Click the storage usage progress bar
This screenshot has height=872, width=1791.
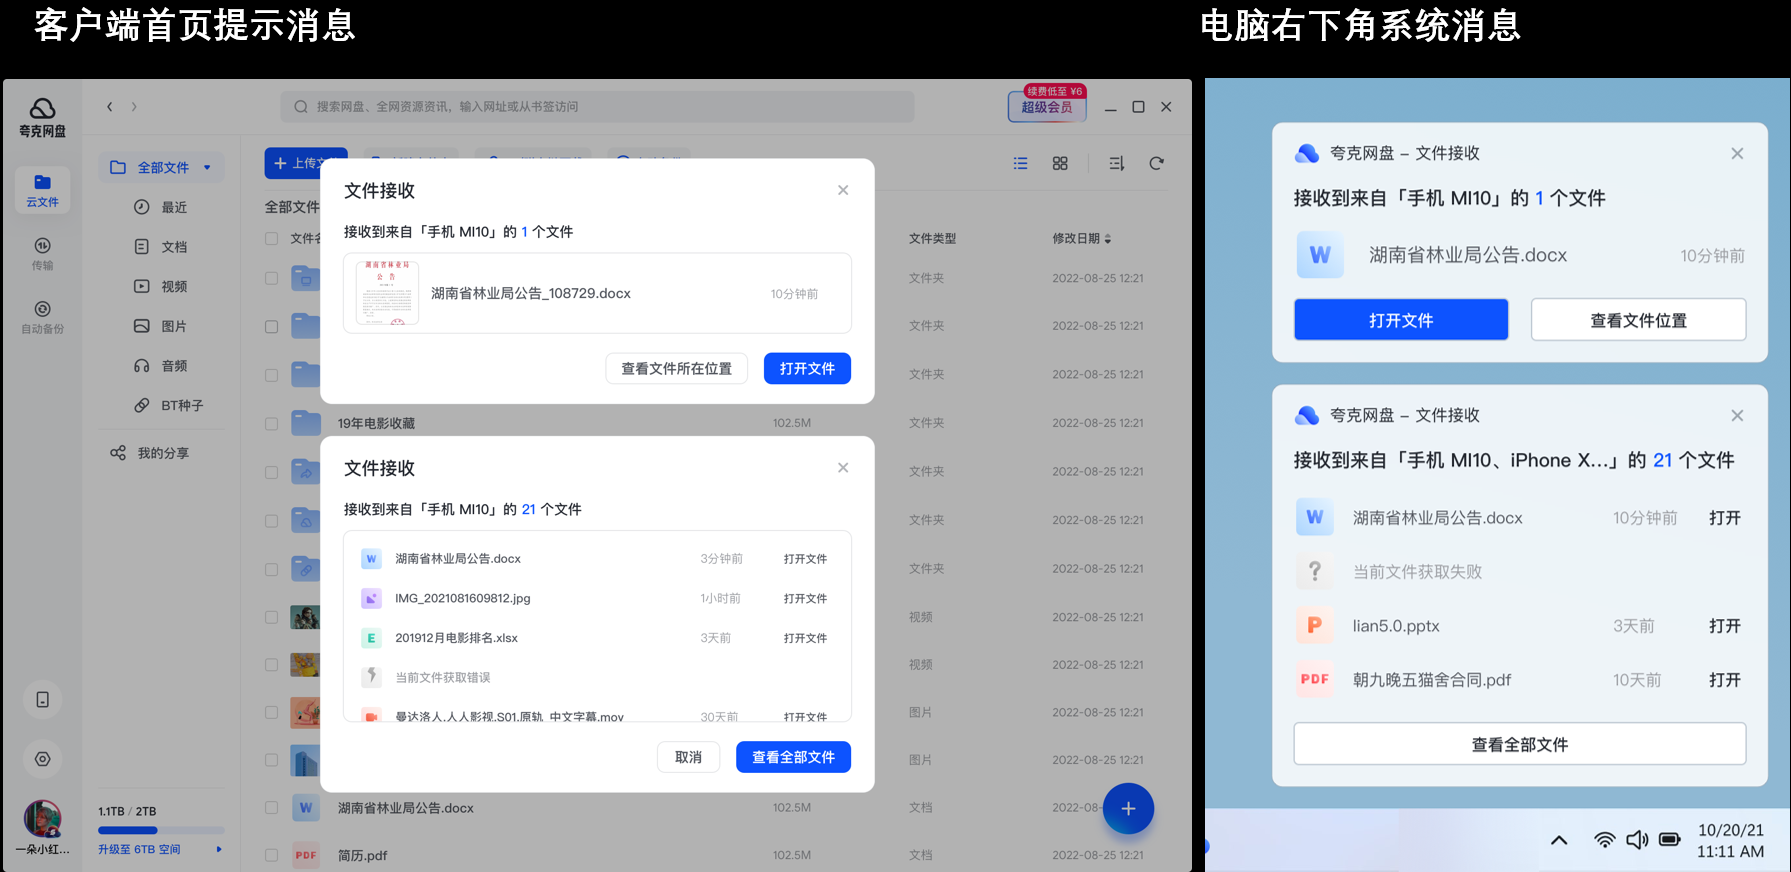(161, 830)
